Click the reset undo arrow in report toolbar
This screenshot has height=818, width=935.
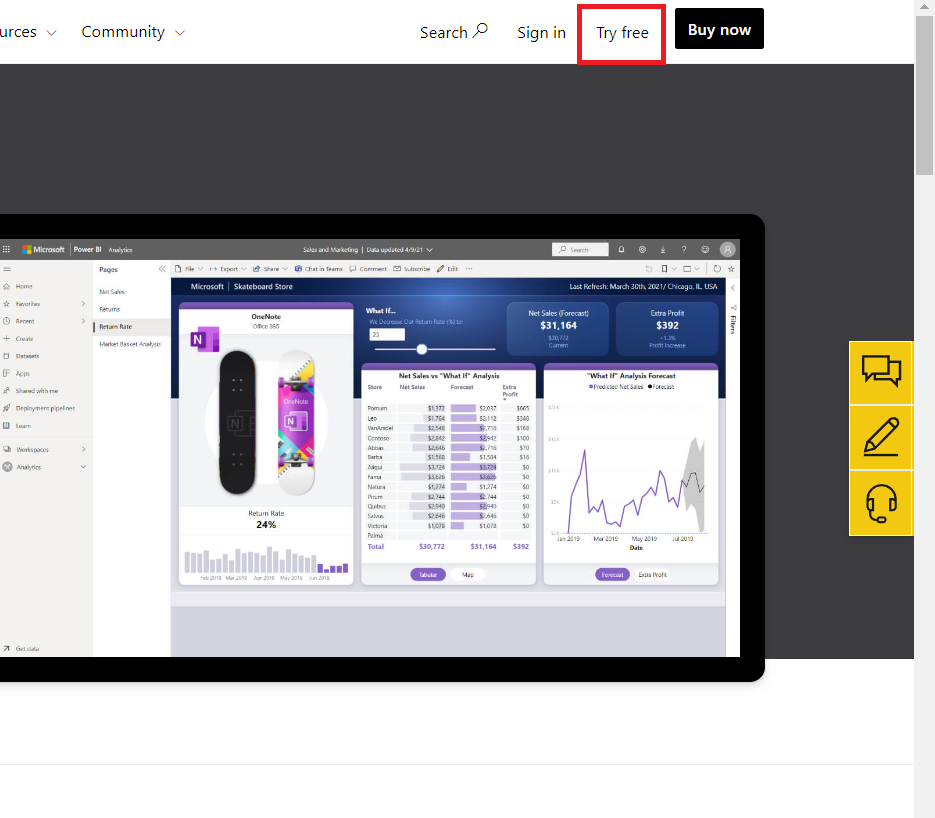[x=649, y=269]
